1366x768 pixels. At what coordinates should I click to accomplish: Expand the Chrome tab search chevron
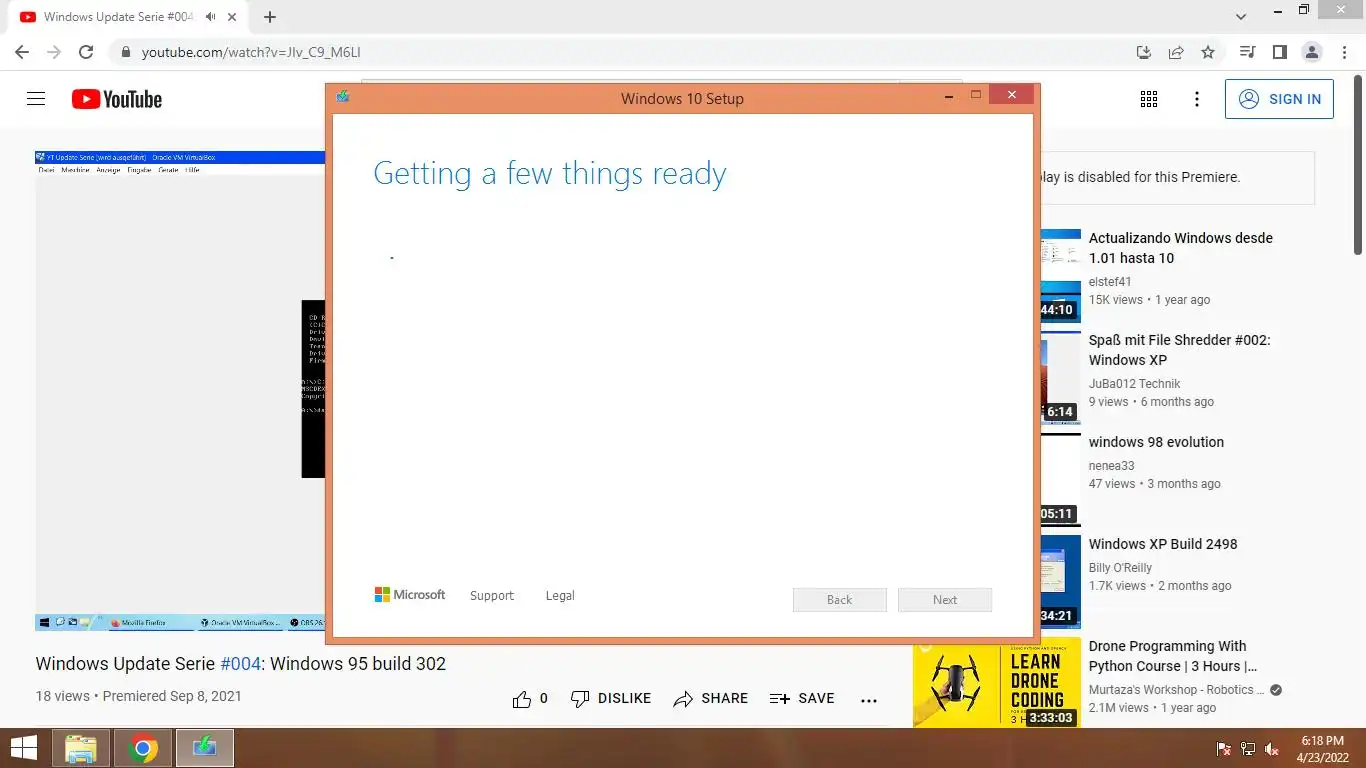click(1241, 17)
